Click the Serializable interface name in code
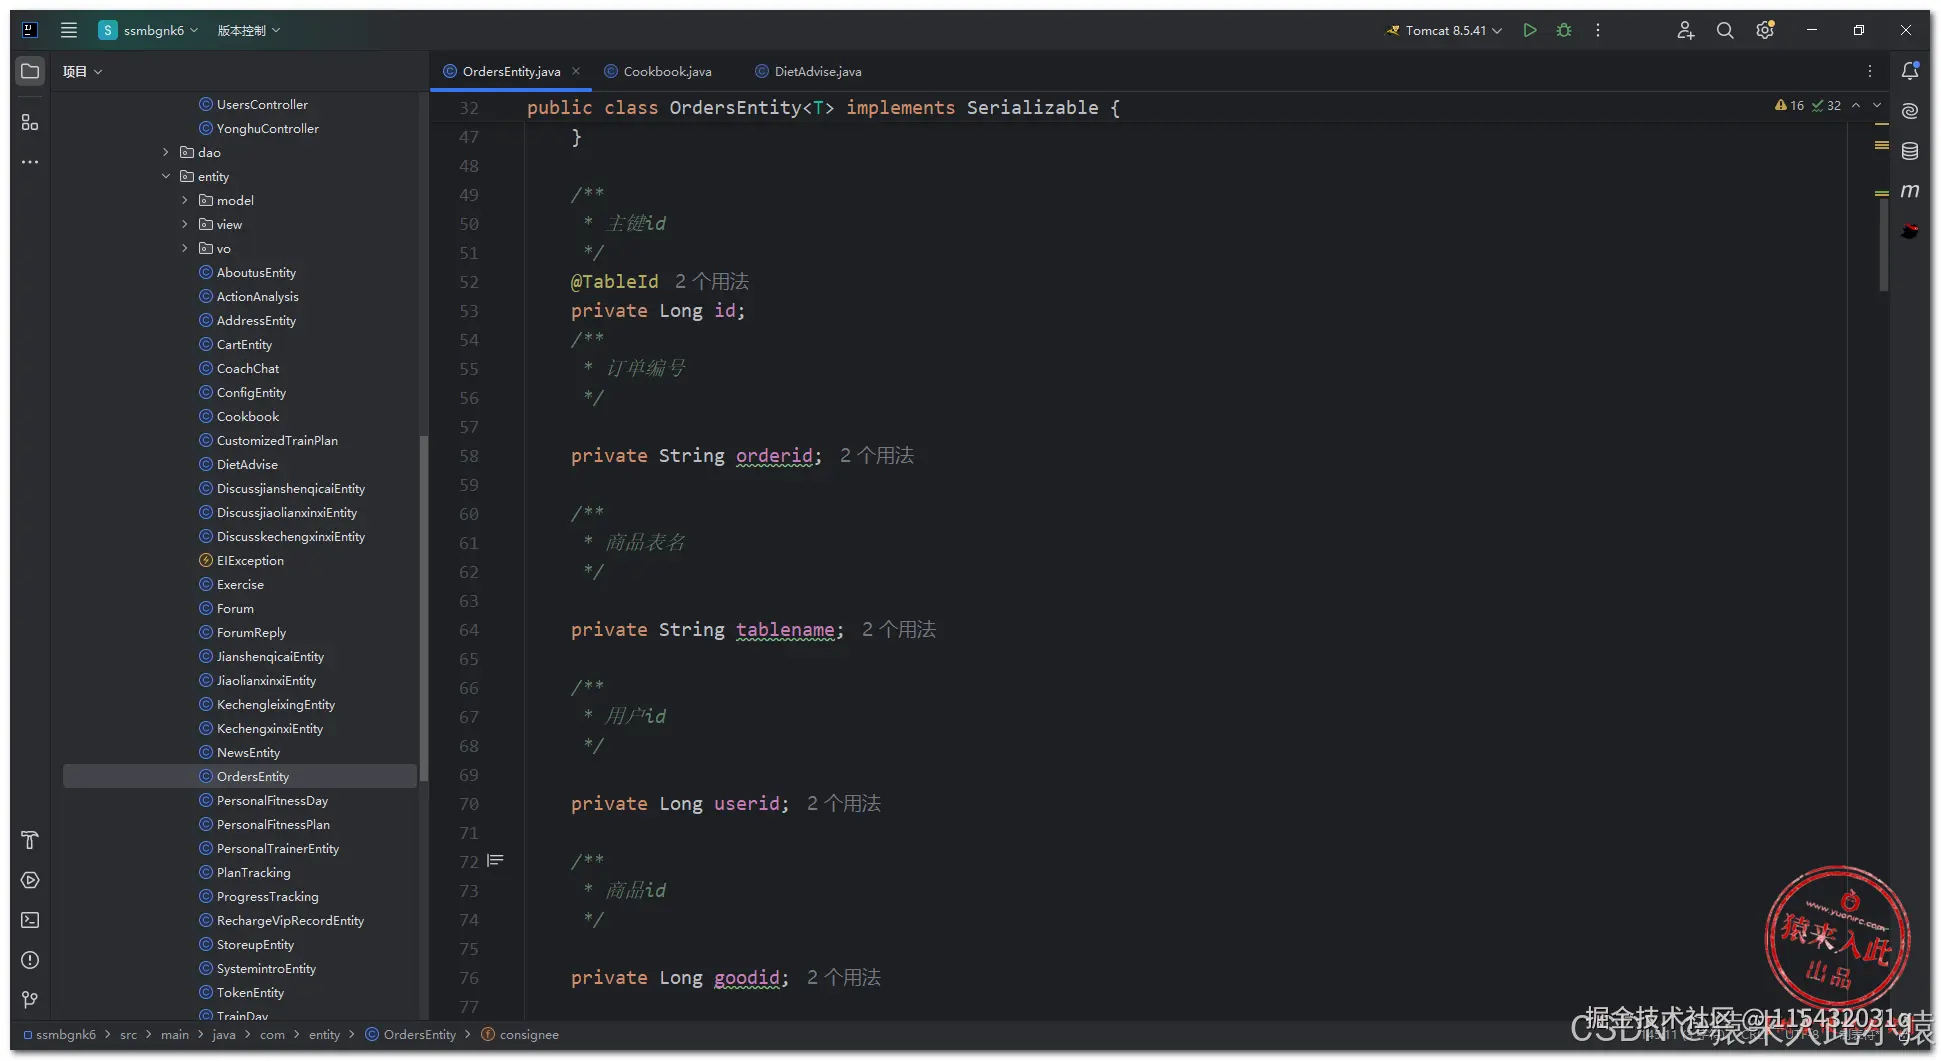 [x=1032, y=107]
